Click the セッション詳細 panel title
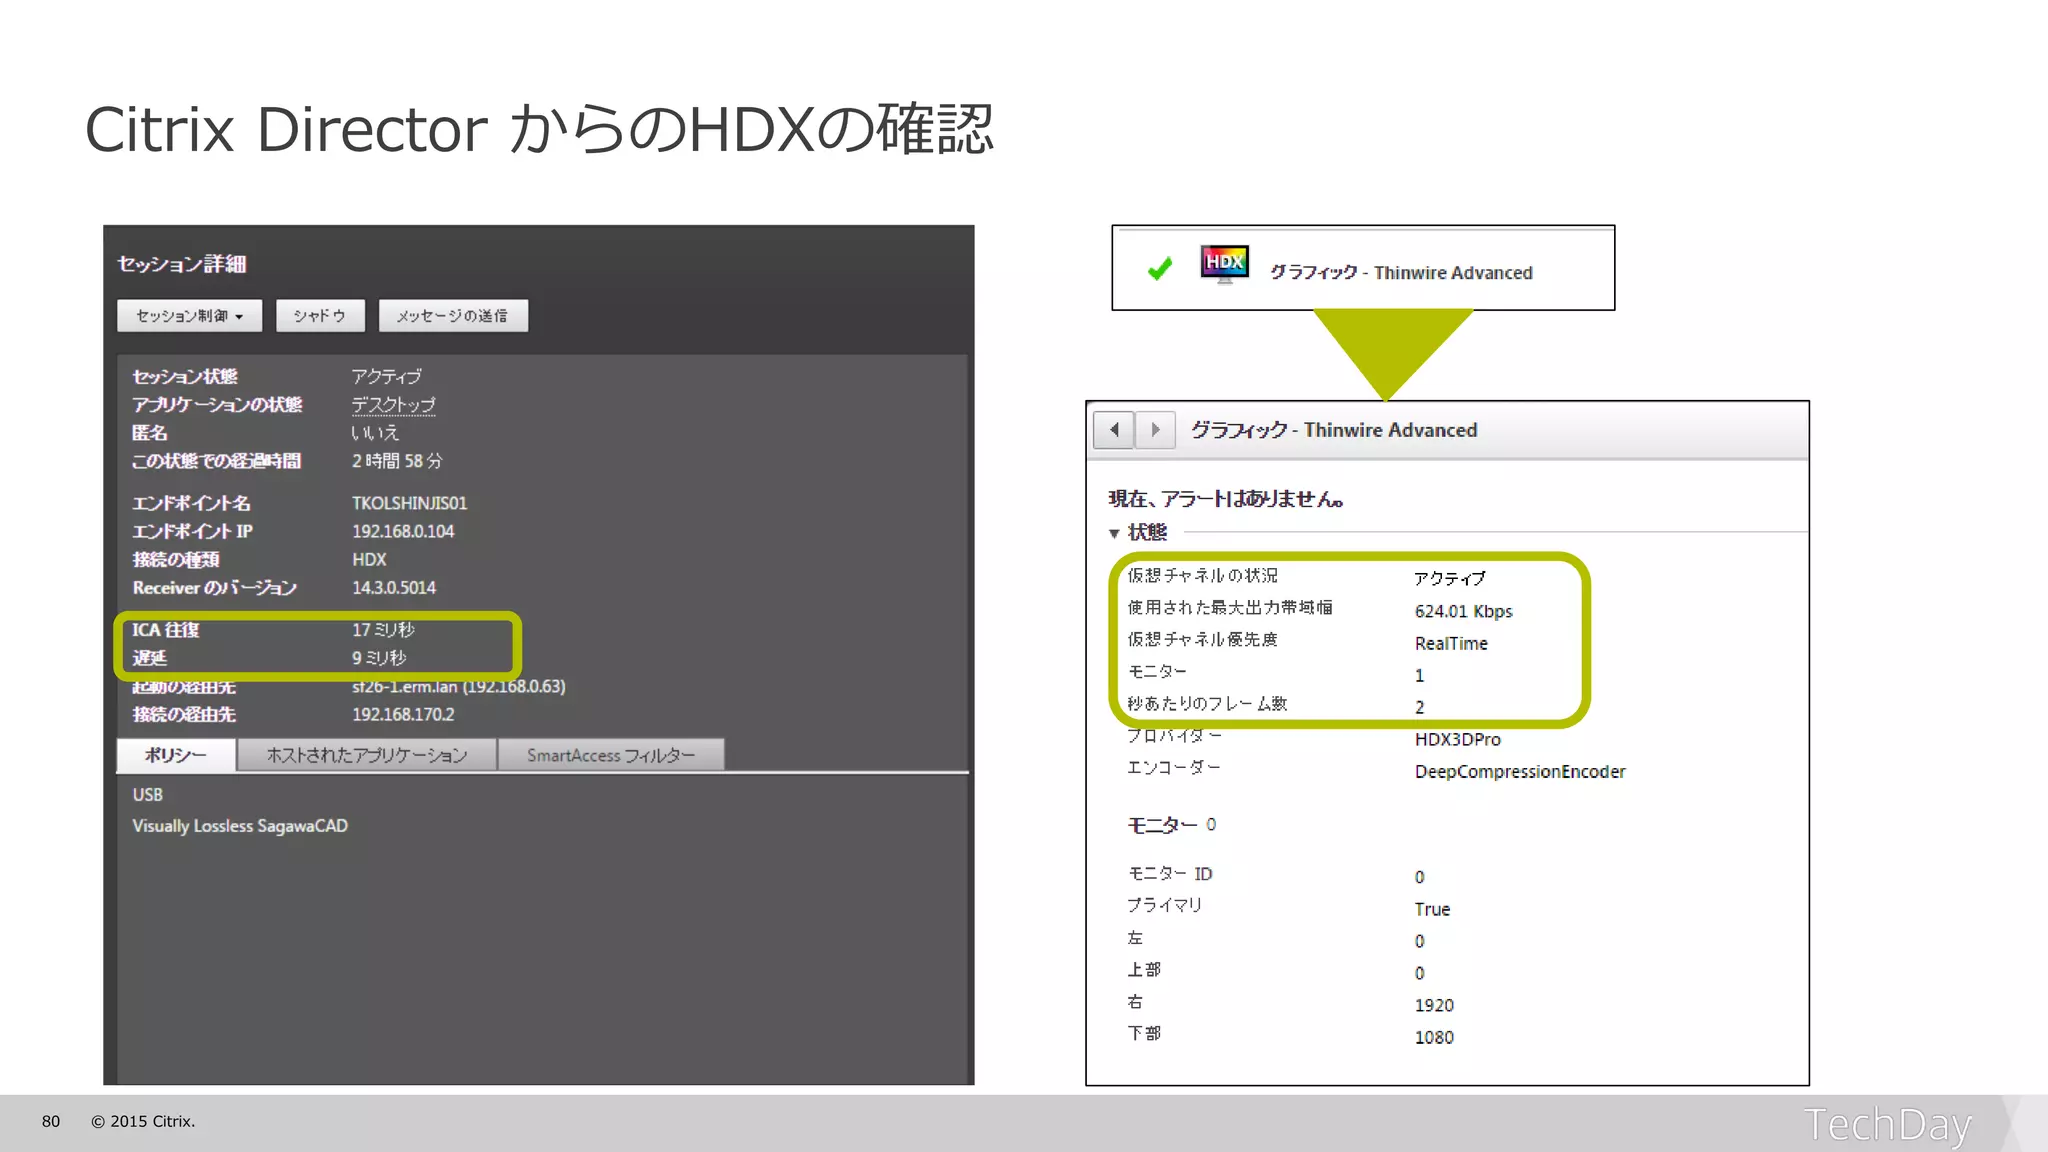2048x1152 pixels. [x=182, y=264]
